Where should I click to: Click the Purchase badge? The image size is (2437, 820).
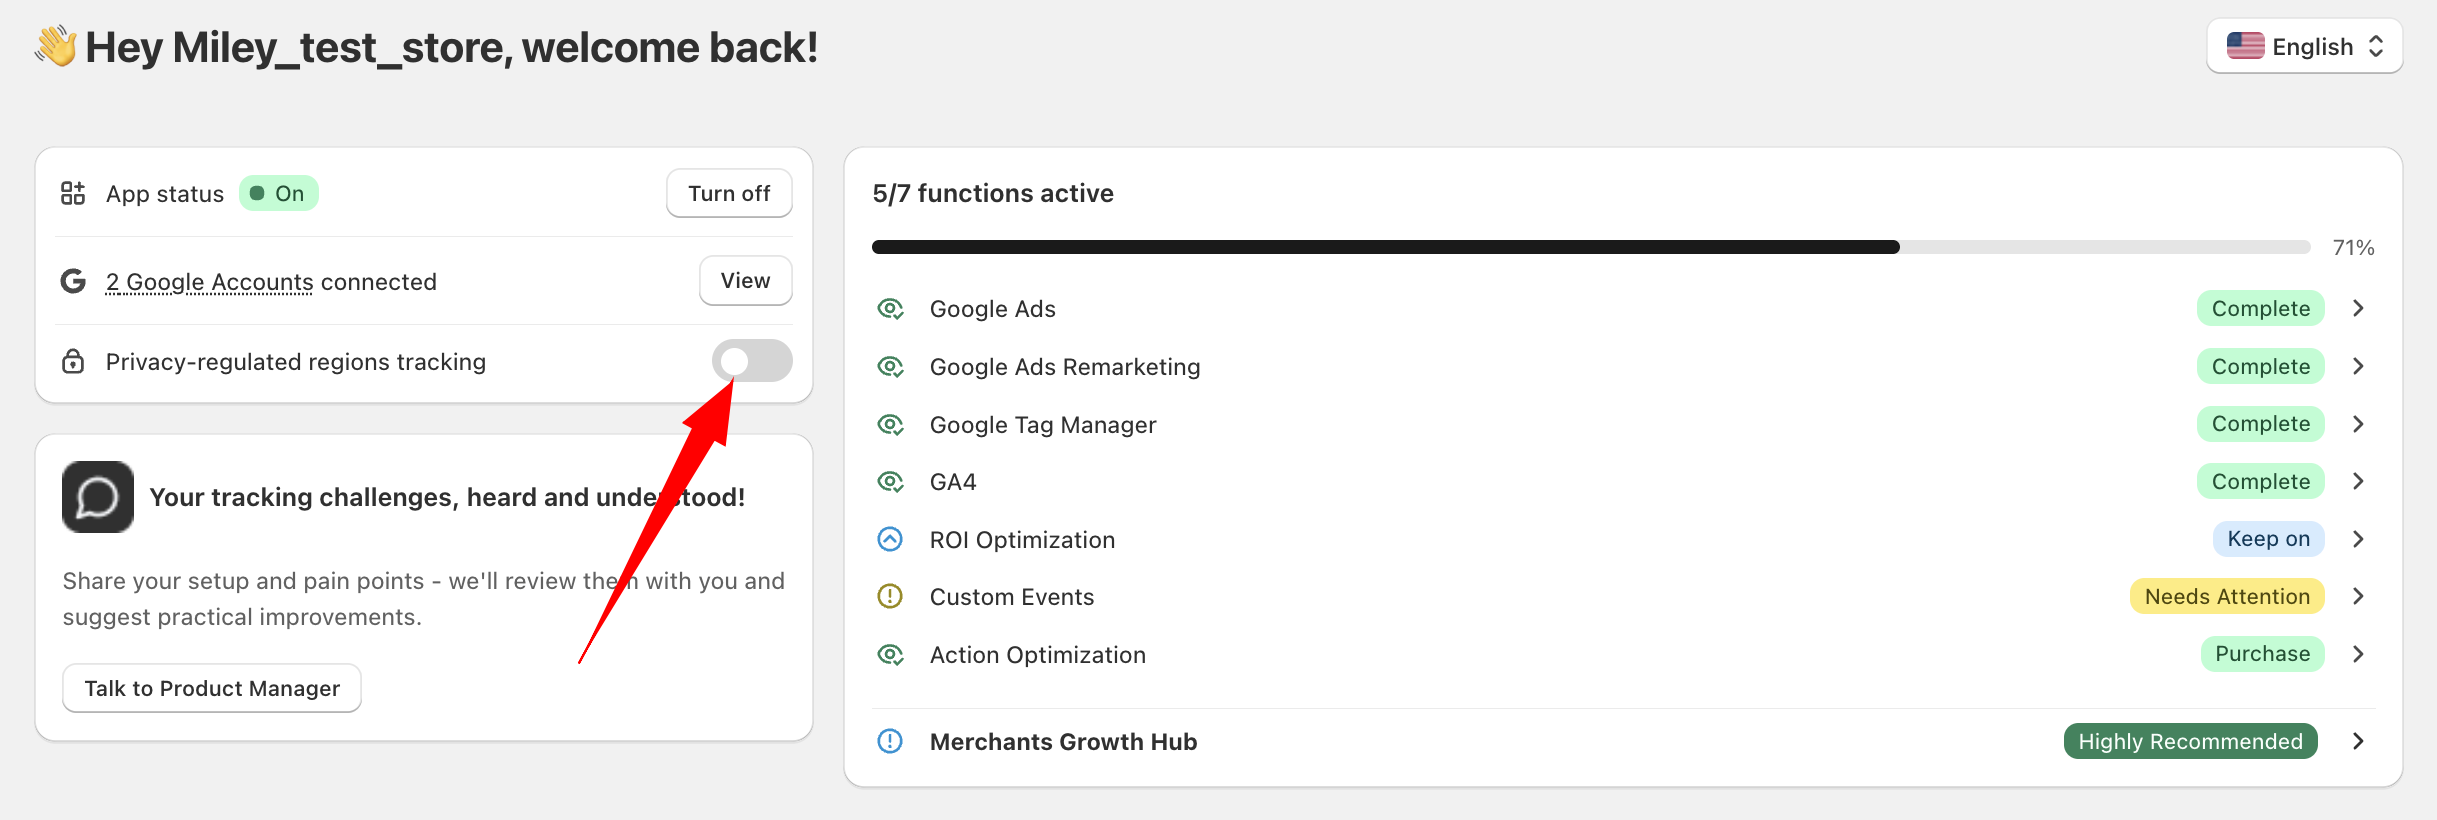[x=2263, y=654]
